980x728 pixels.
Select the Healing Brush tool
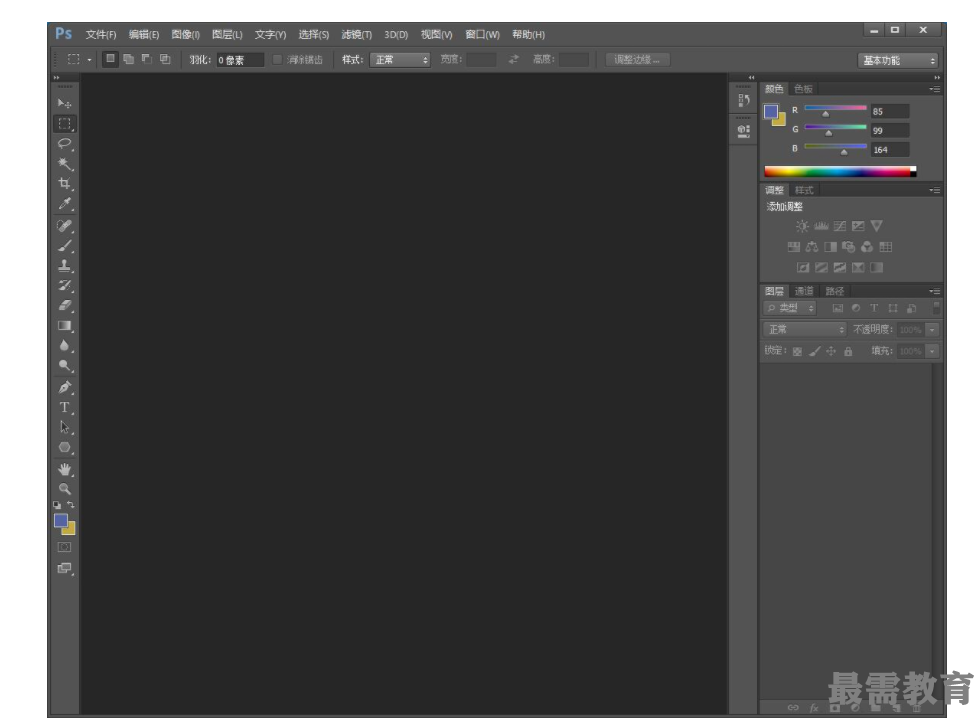[x=64, y=226]
